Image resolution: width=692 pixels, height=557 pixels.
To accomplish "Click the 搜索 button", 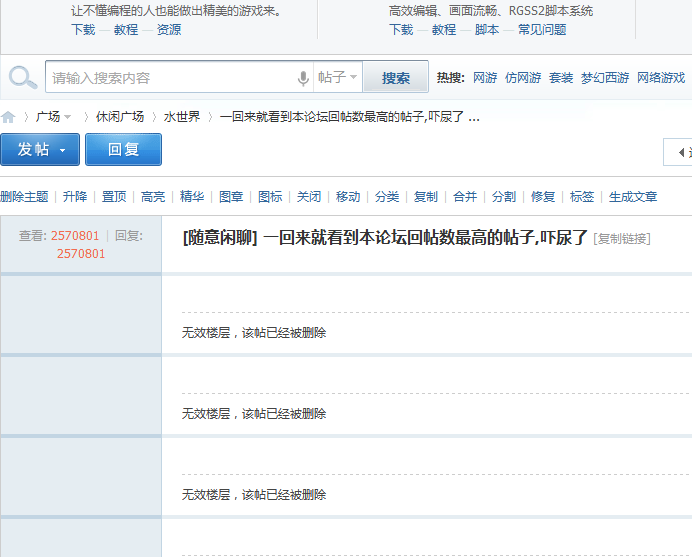I will 395,78.
